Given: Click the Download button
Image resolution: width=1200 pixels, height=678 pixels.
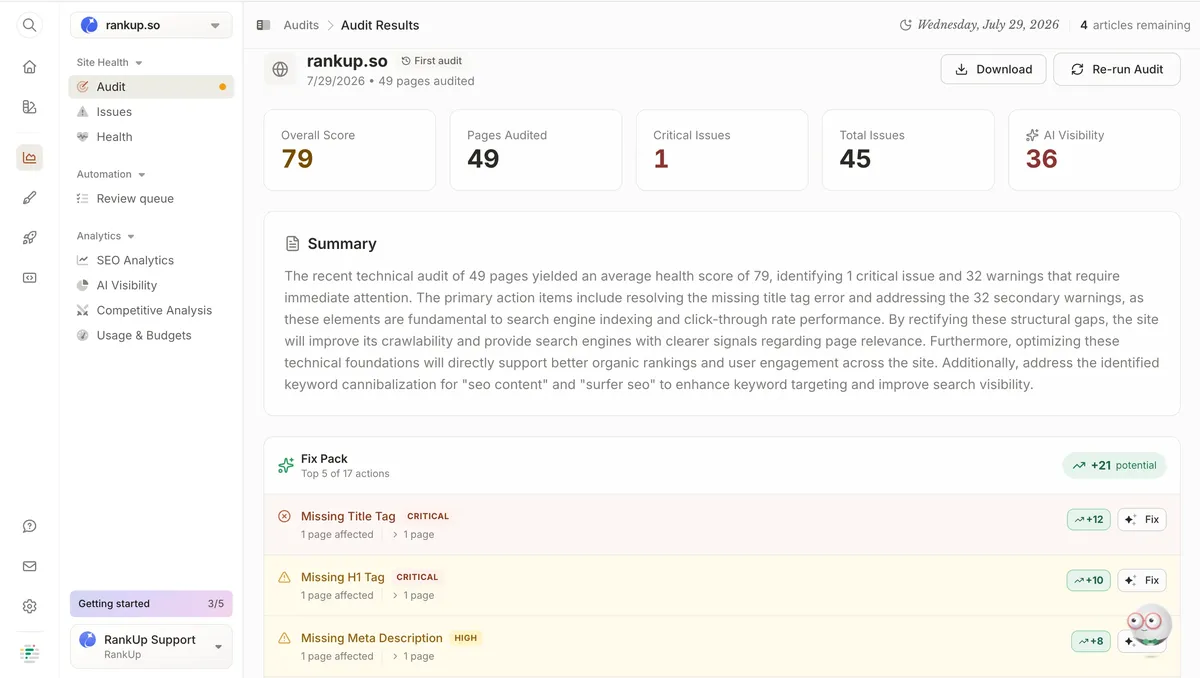Looking at the screenshot, I should 993,69.
